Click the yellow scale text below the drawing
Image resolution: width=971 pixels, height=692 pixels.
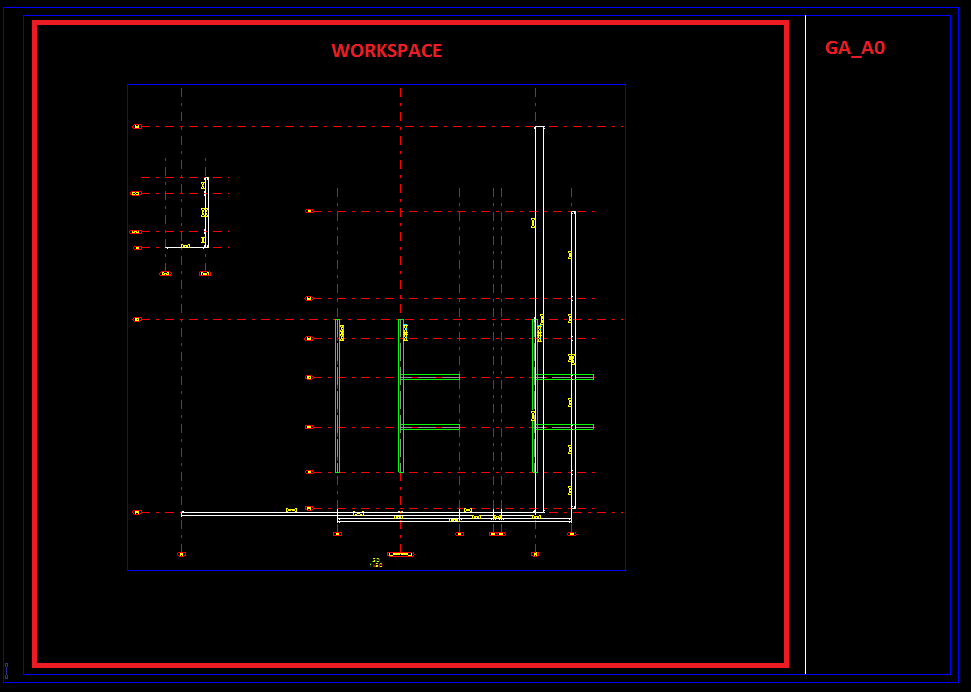point(376,563)
